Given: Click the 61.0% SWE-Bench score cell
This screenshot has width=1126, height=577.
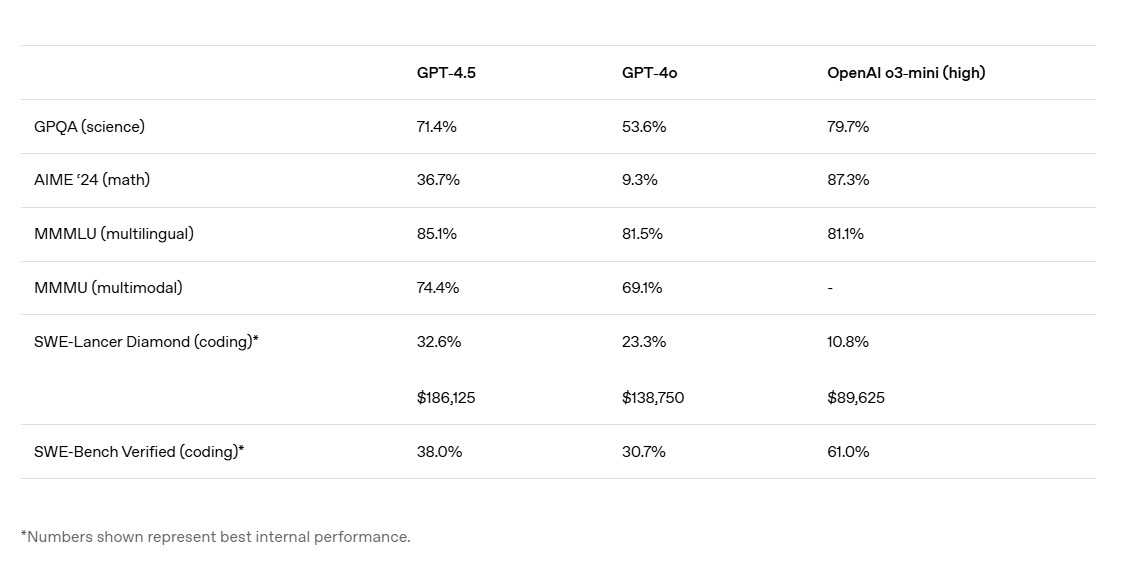Looking at the screenshot, I should [848, 452].
